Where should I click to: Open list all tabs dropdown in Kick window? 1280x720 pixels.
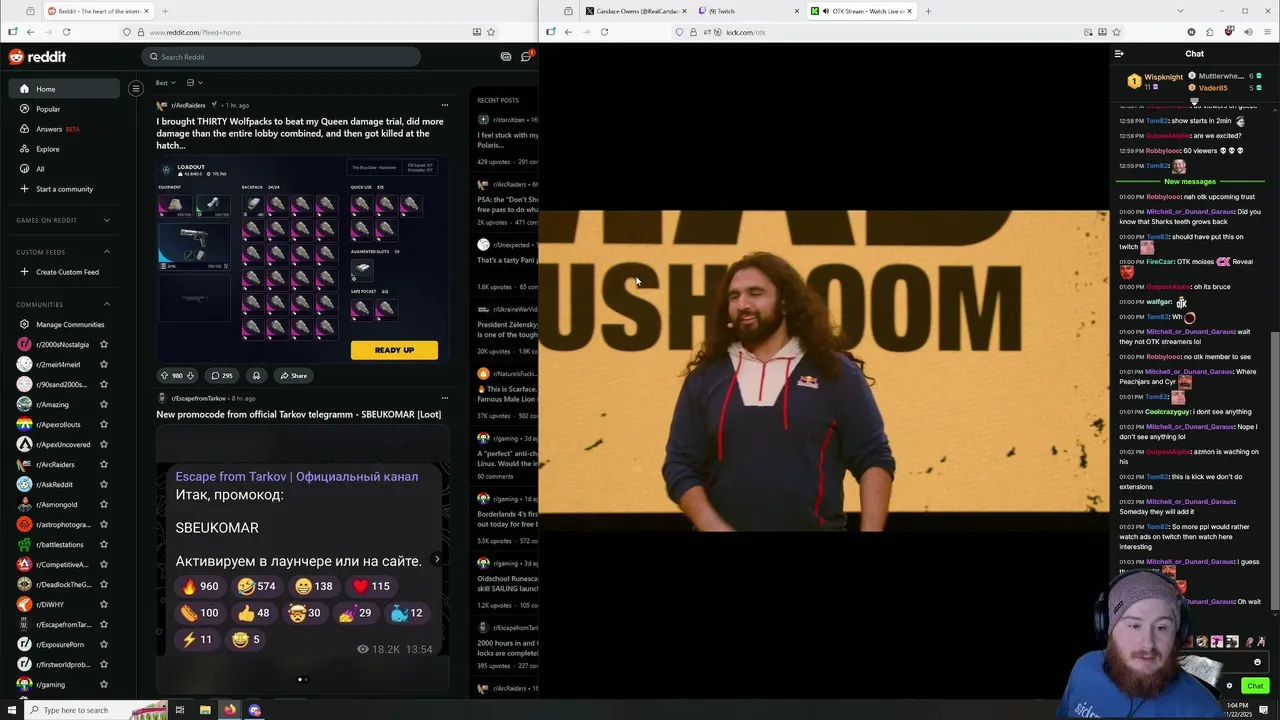point(1181,11)
